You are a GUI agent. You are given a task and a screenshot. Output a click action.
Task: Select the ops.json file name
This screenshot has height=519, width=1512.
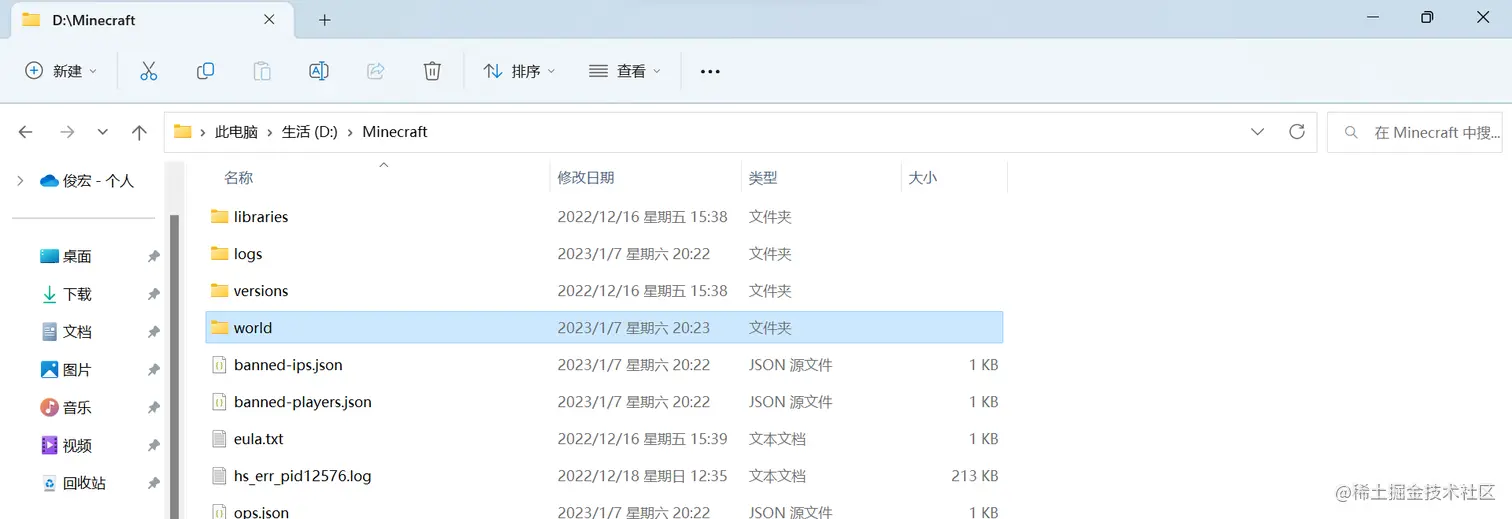261,512
